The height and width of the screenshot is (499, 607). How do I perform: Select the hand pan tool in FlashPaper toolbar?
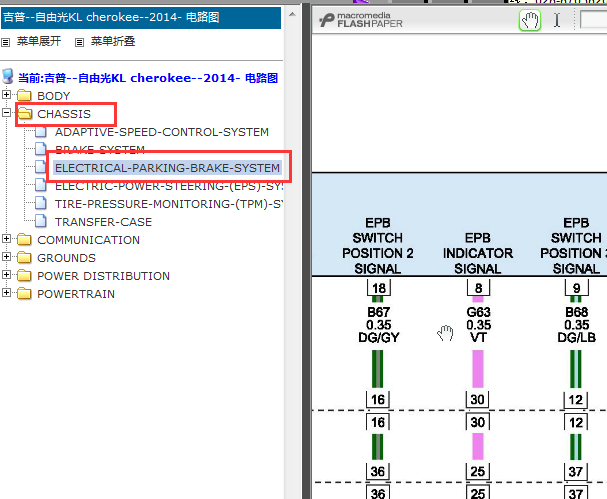coord(529,20)
